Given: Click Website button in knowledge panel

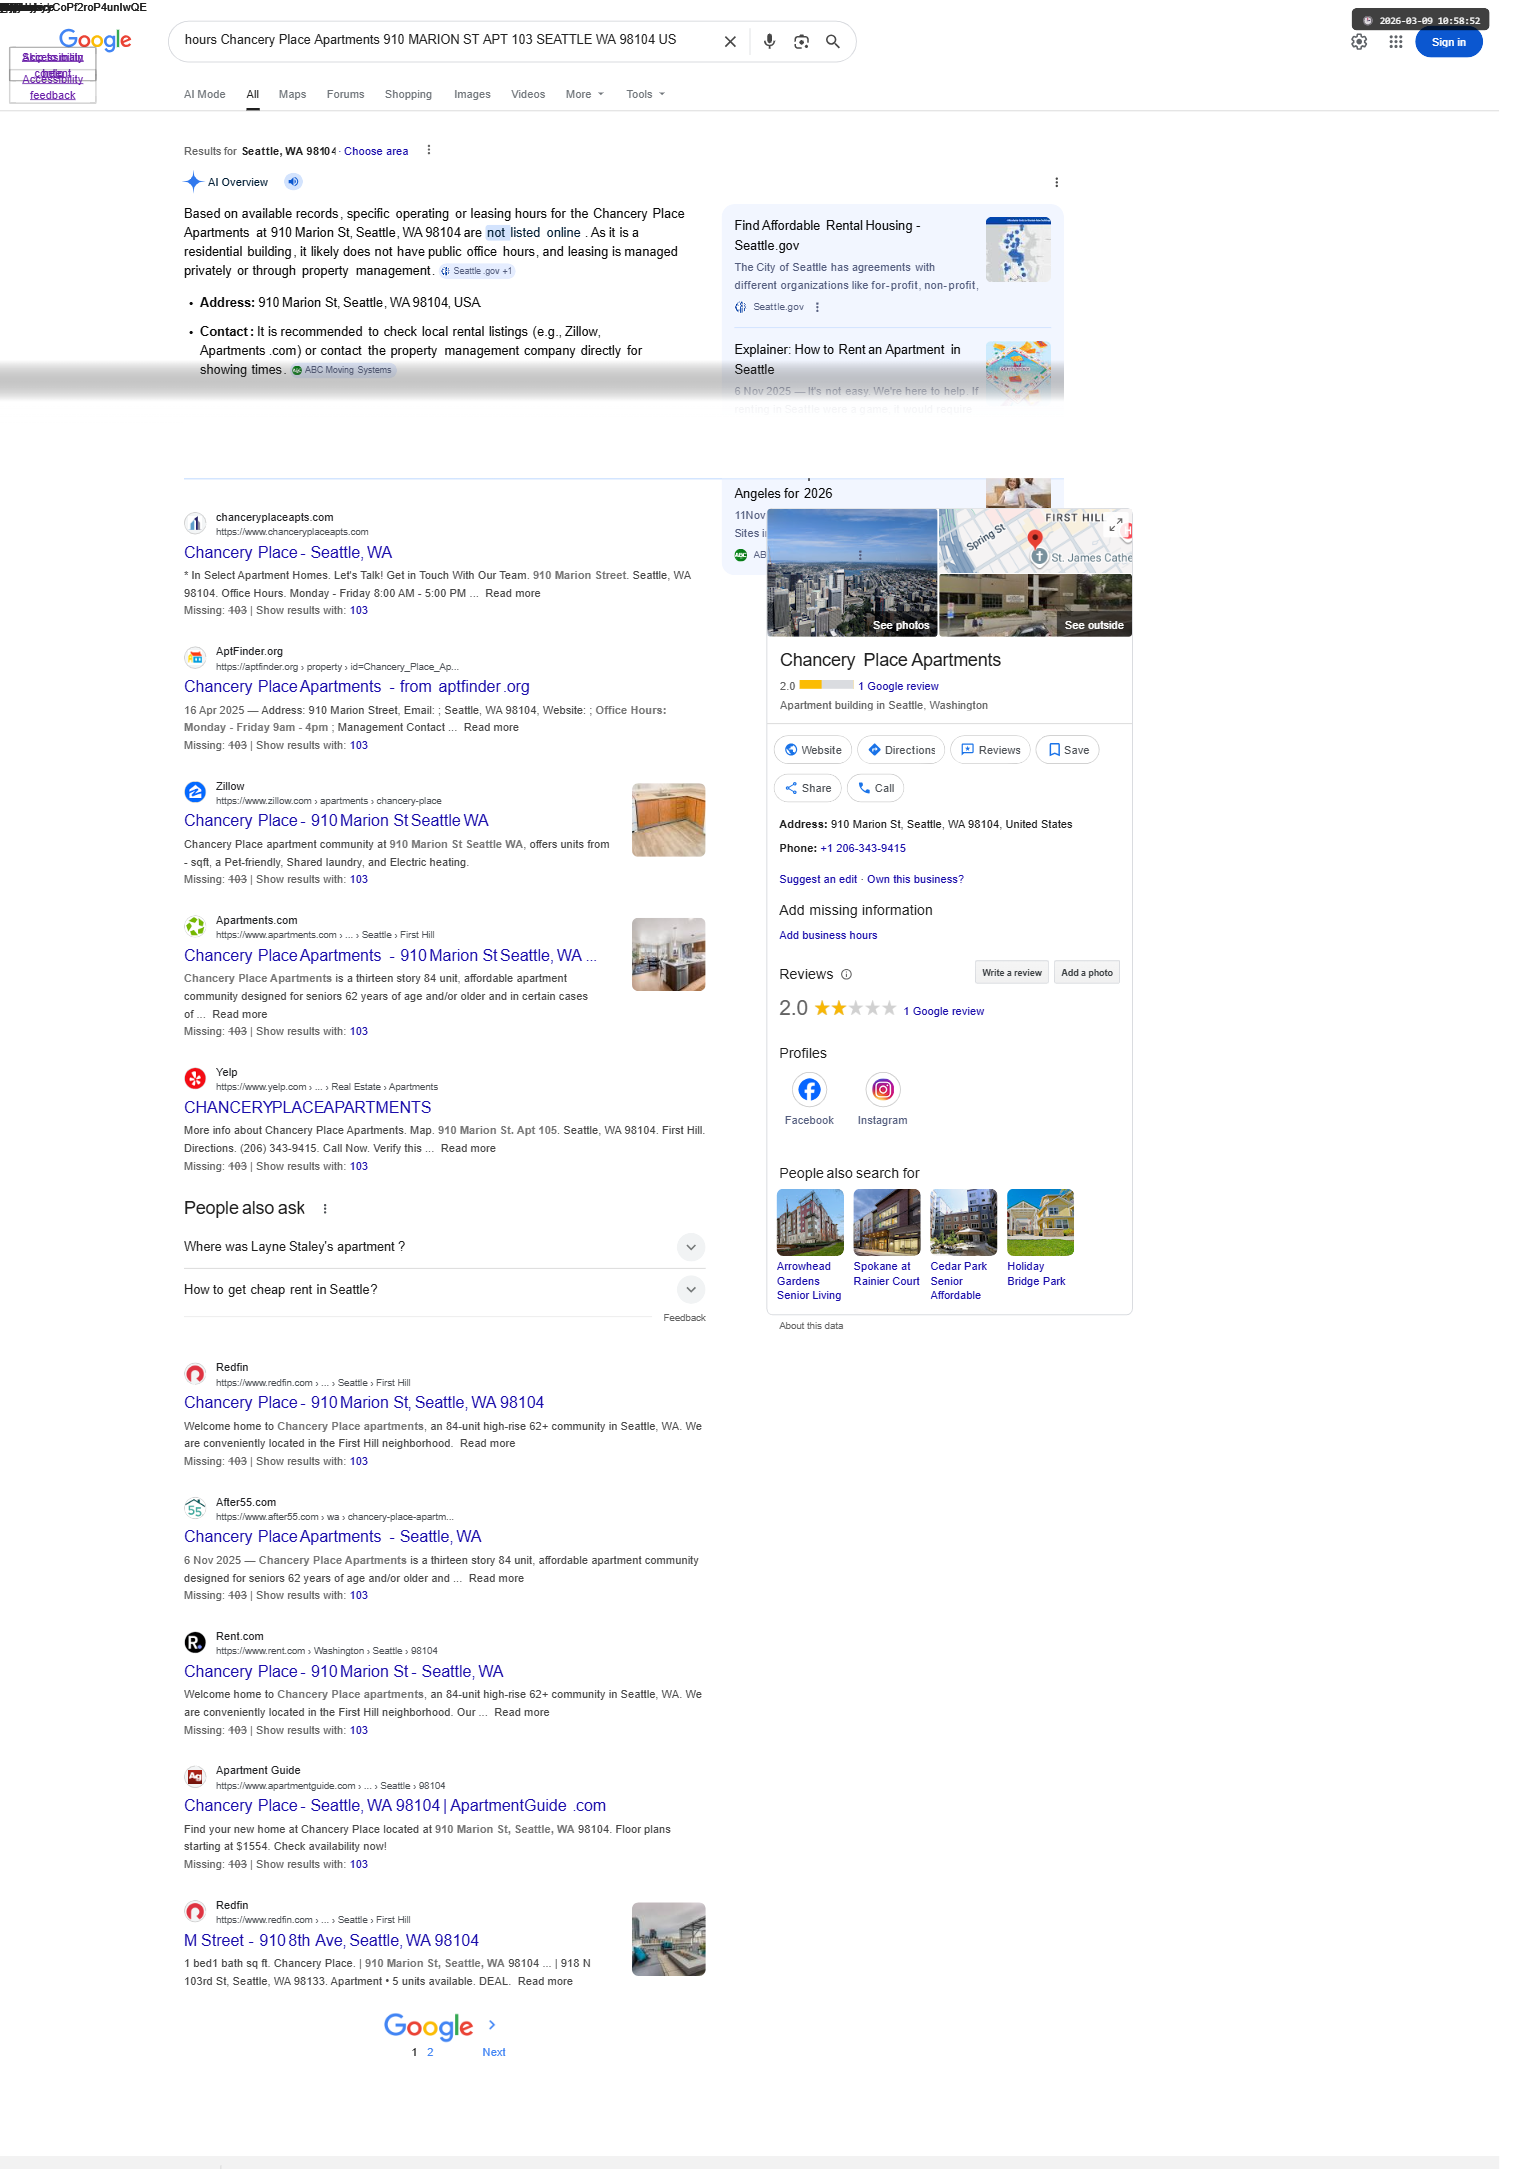Looking at the screenshot, I should (813, 750).
